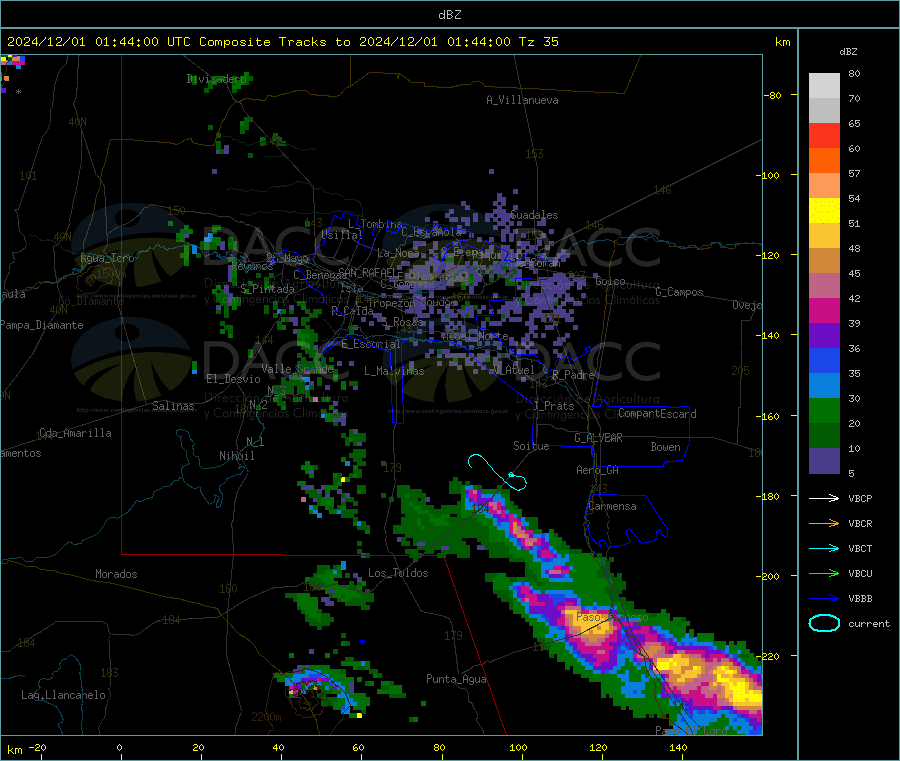Click the -200 km tick on the right axis
The height and width of the screenshot is (761, 900).
pyautogui.click(x=767, y=576)
